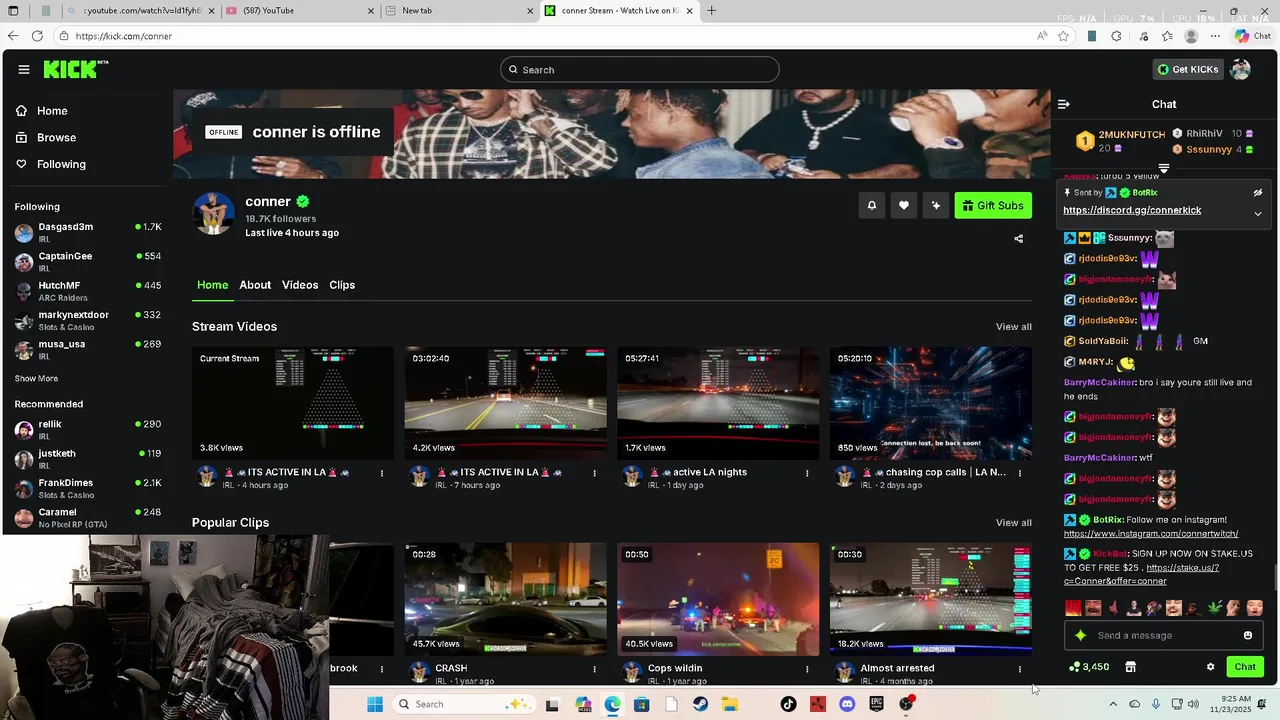1280x720 pixels.
Task: Click the Gift Subs button
Action: (x=993, y=205)
